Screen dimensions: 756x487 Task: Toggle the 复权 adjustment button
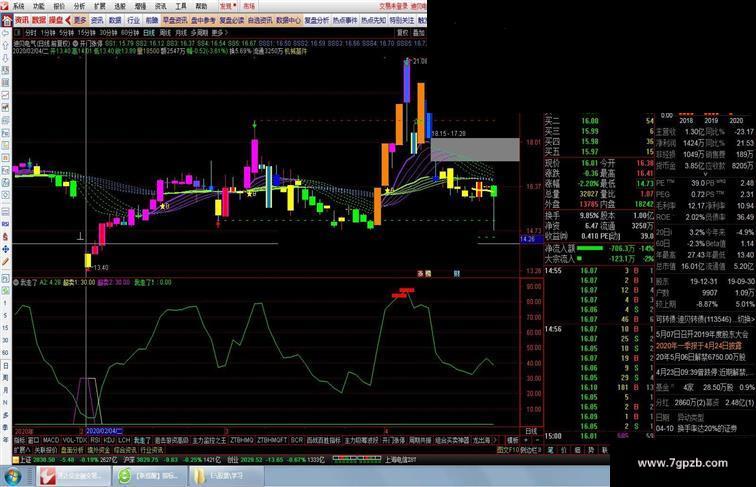(403, 33)
